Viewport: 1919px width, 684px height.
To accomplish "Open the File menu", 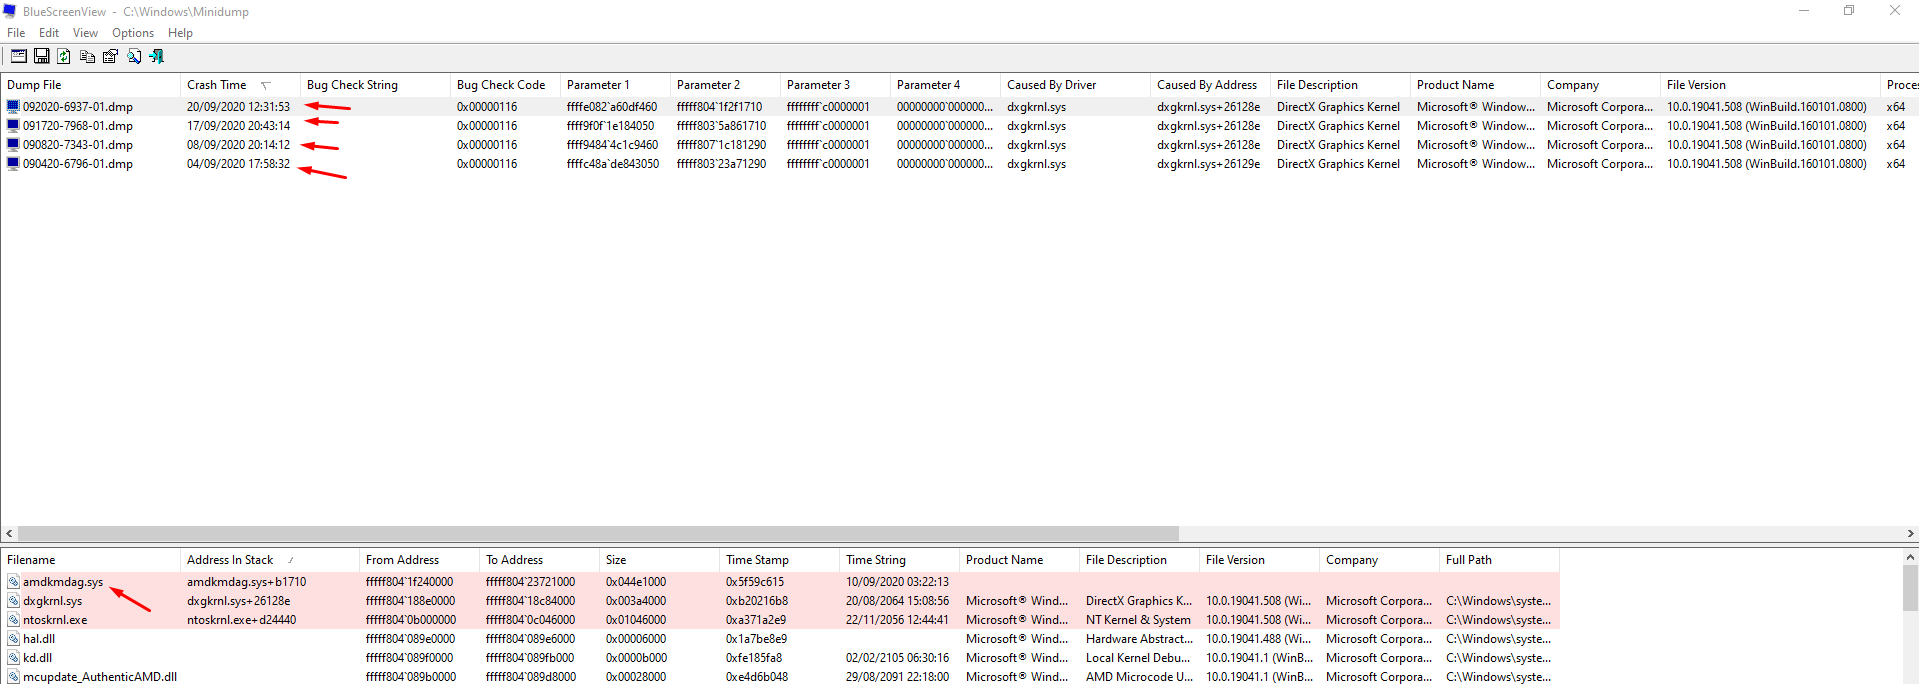I will pyautogui.click(x=16, y=33).
